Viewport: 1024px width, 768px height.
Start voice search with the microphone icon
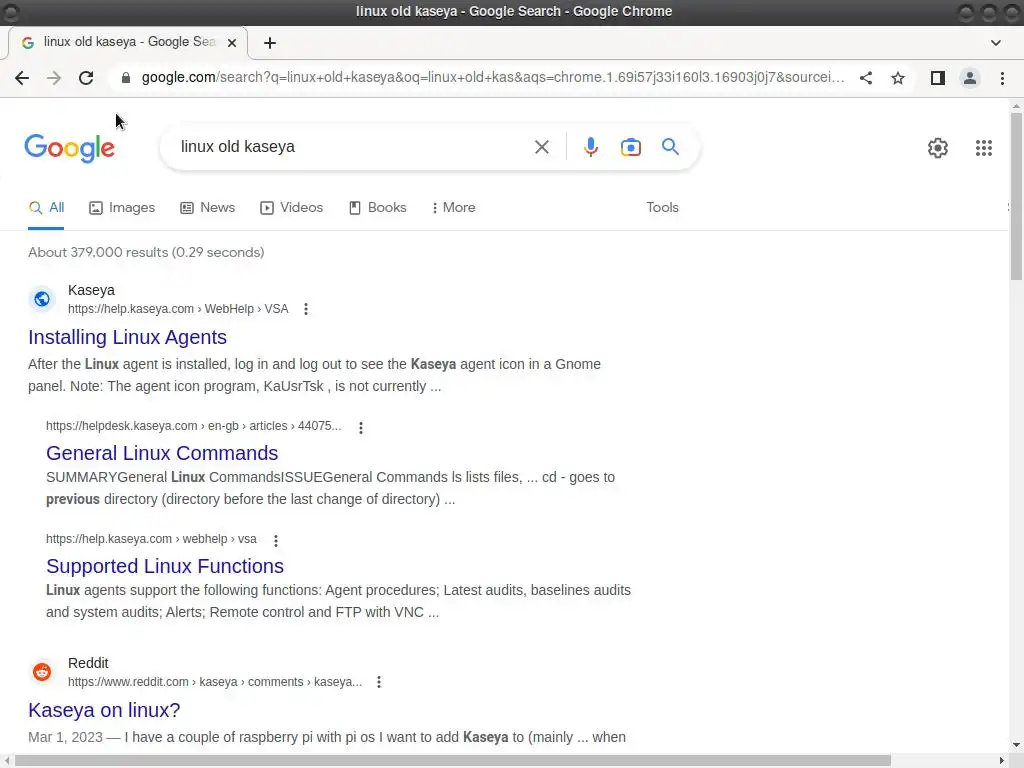(591, 147)
